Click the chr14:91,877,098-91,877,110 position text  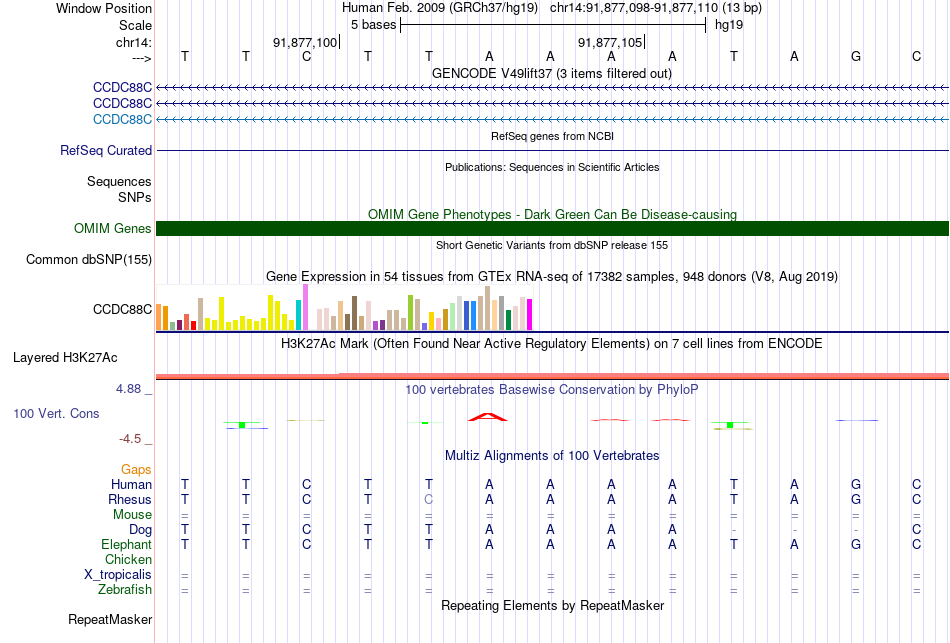click(x=656, y=8)
